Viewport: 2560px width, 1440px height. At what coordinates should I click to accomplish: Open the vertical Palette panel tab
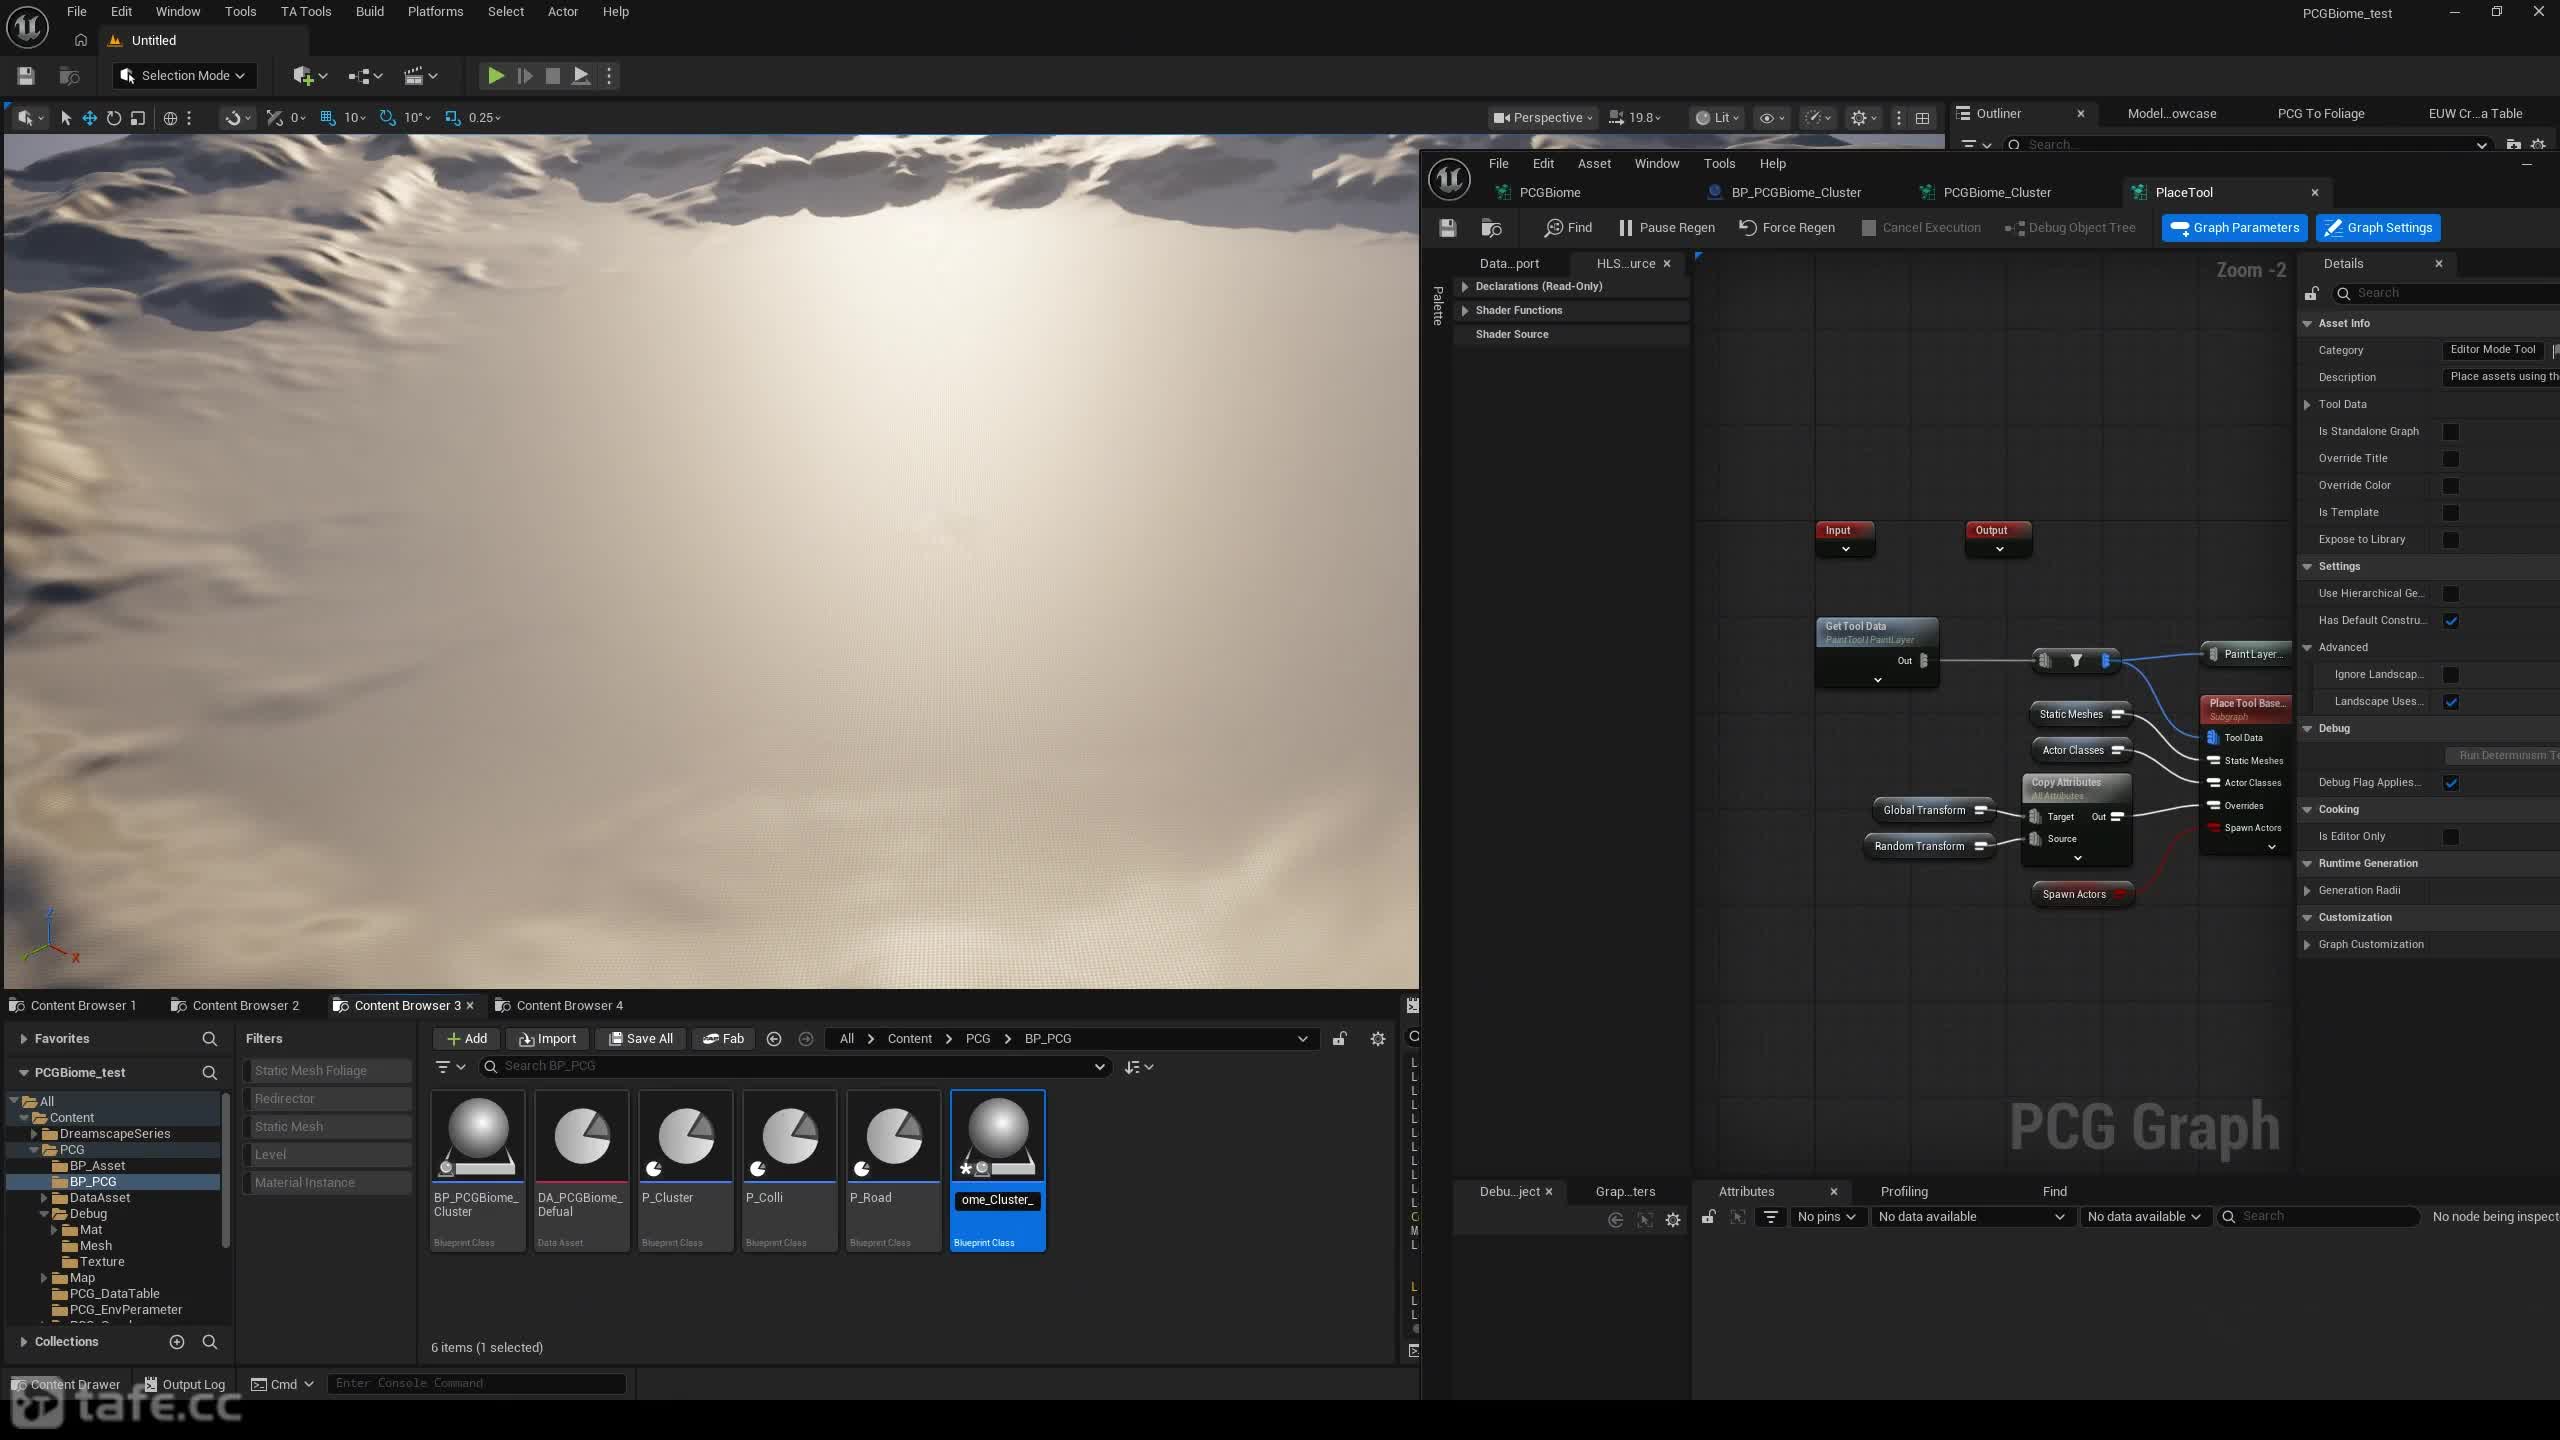pyautogui.click(x=1438, y=305)
